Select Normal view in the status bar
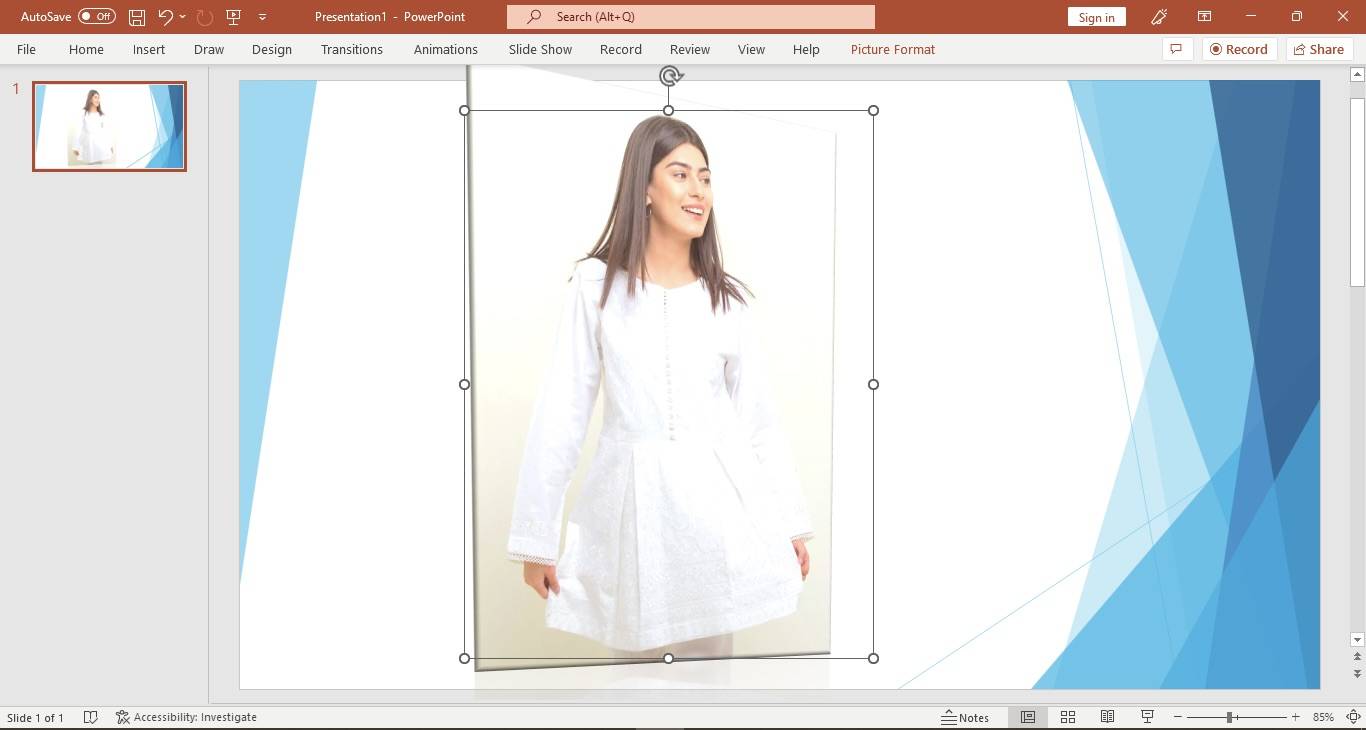This screenshot has height=730, width=1366. coord(1027,717)
